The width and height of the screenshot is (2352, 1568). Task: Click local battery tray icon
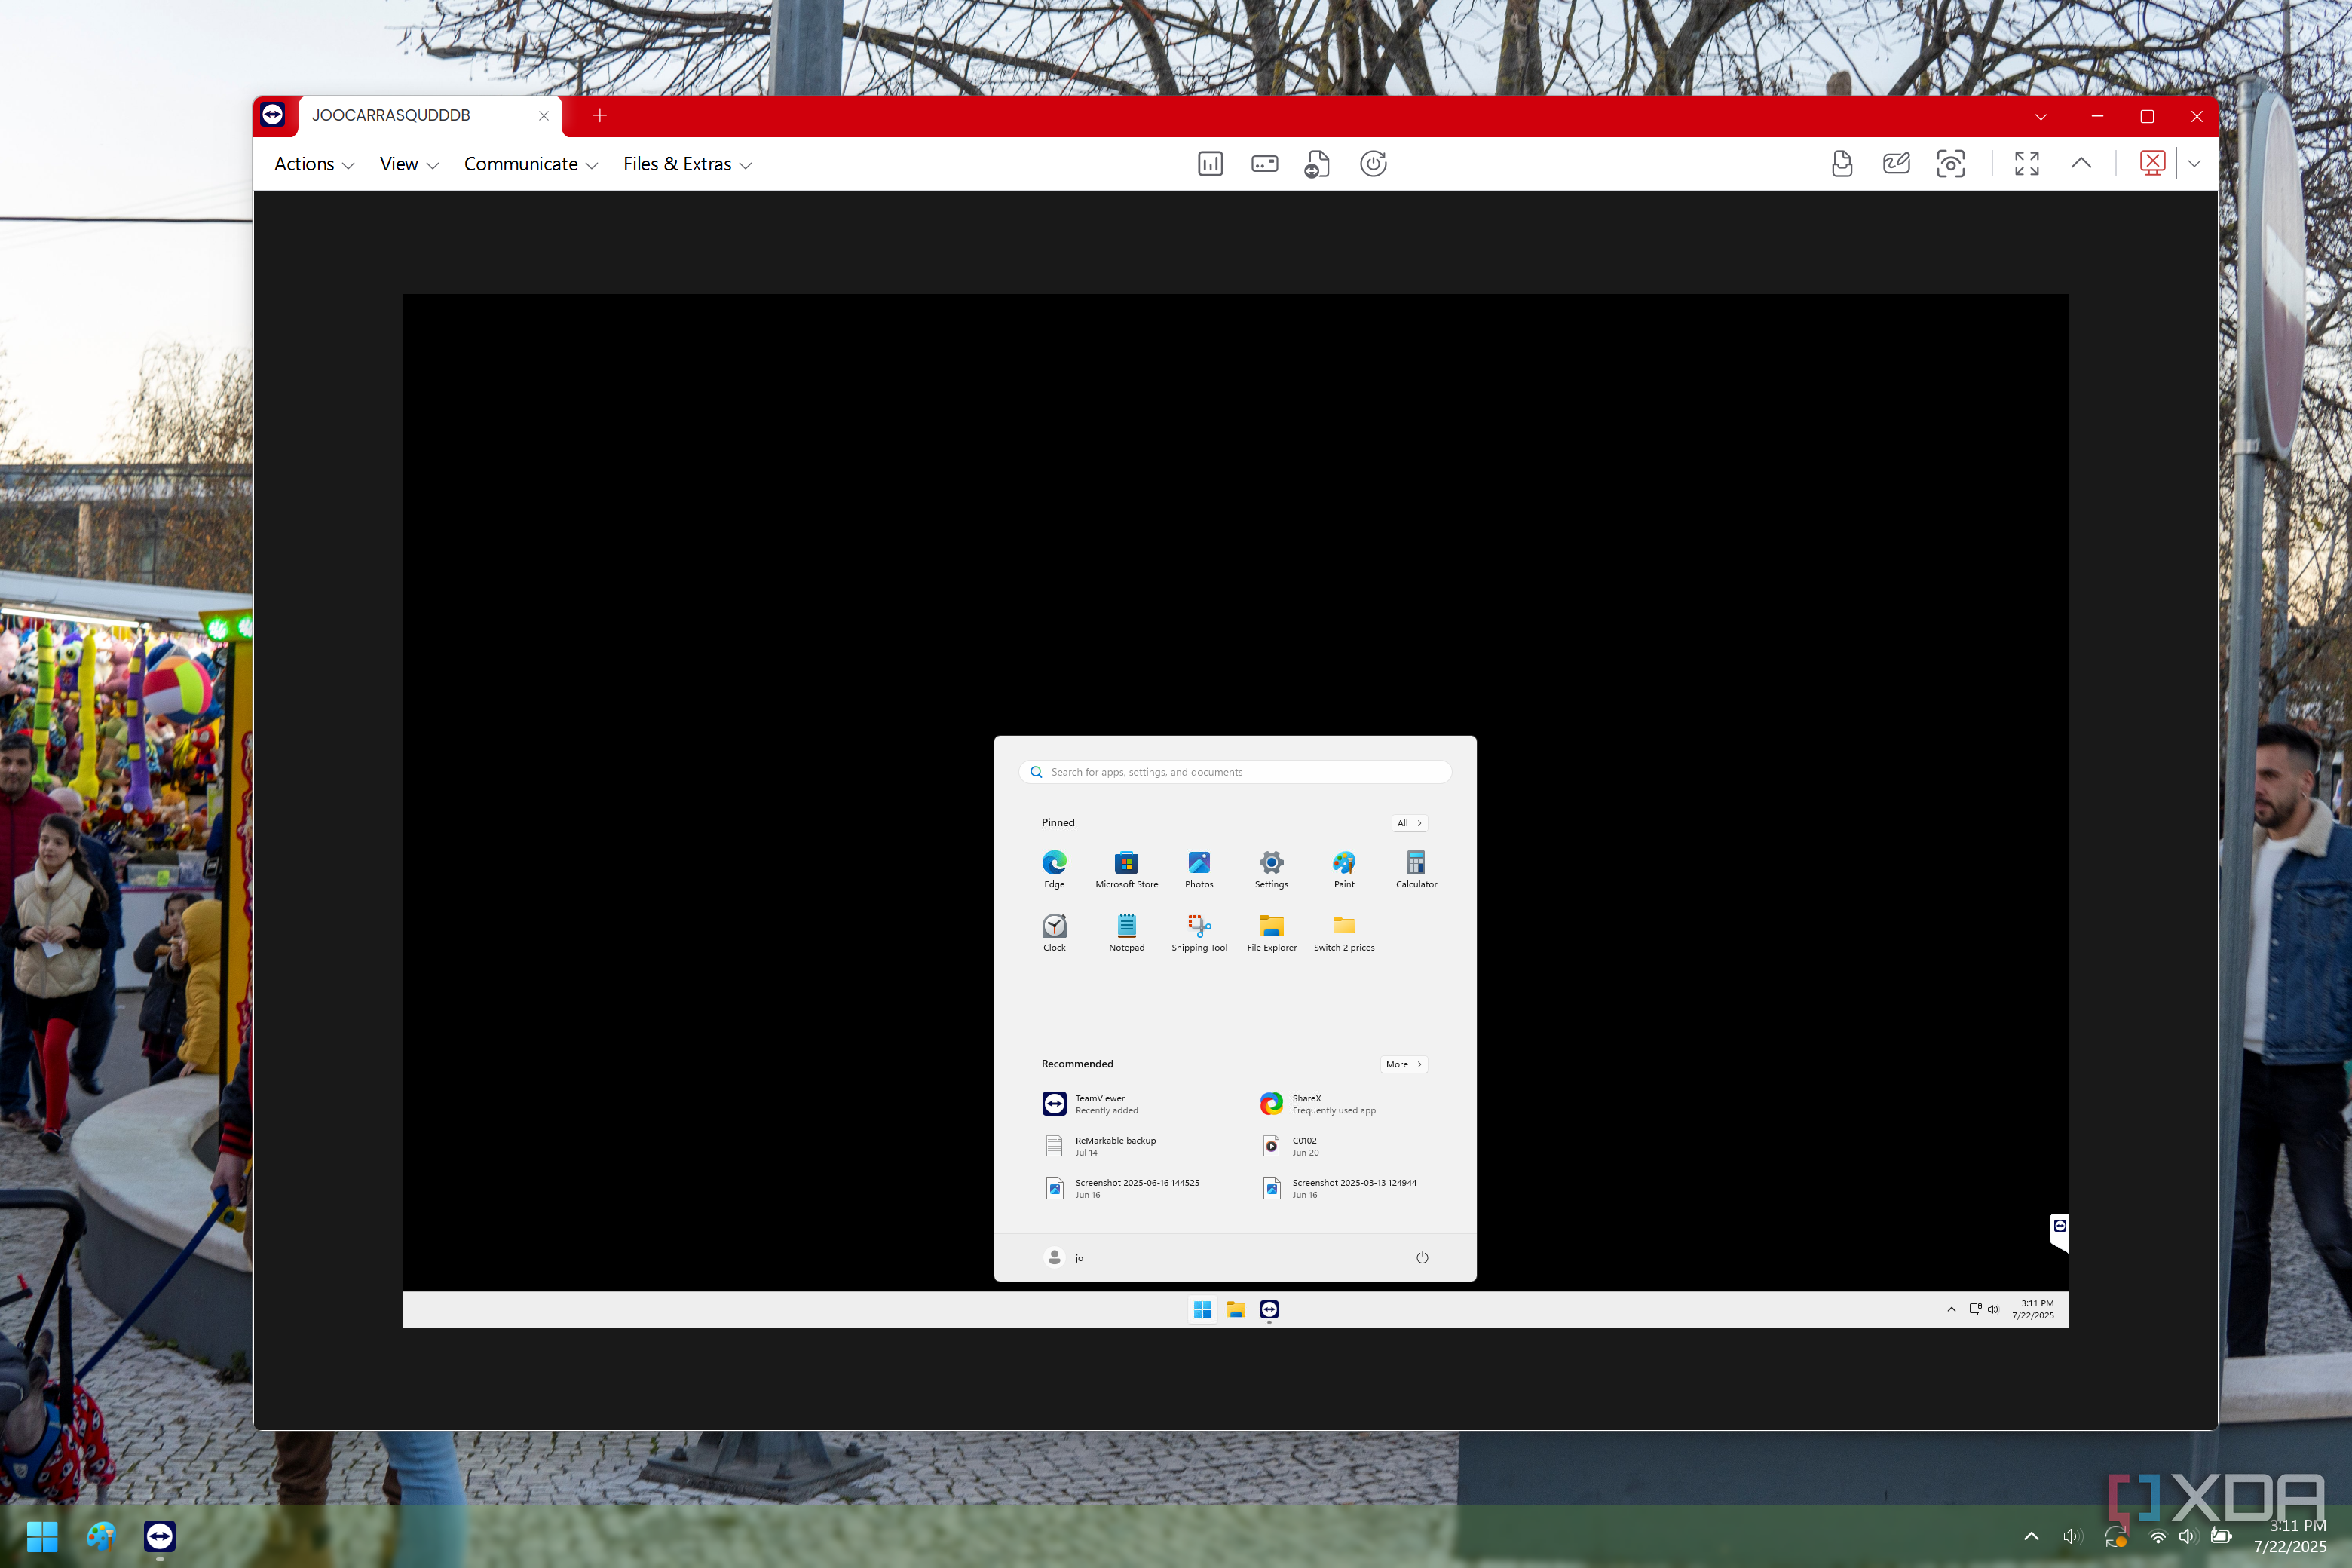click(x=2221, y=1537)
